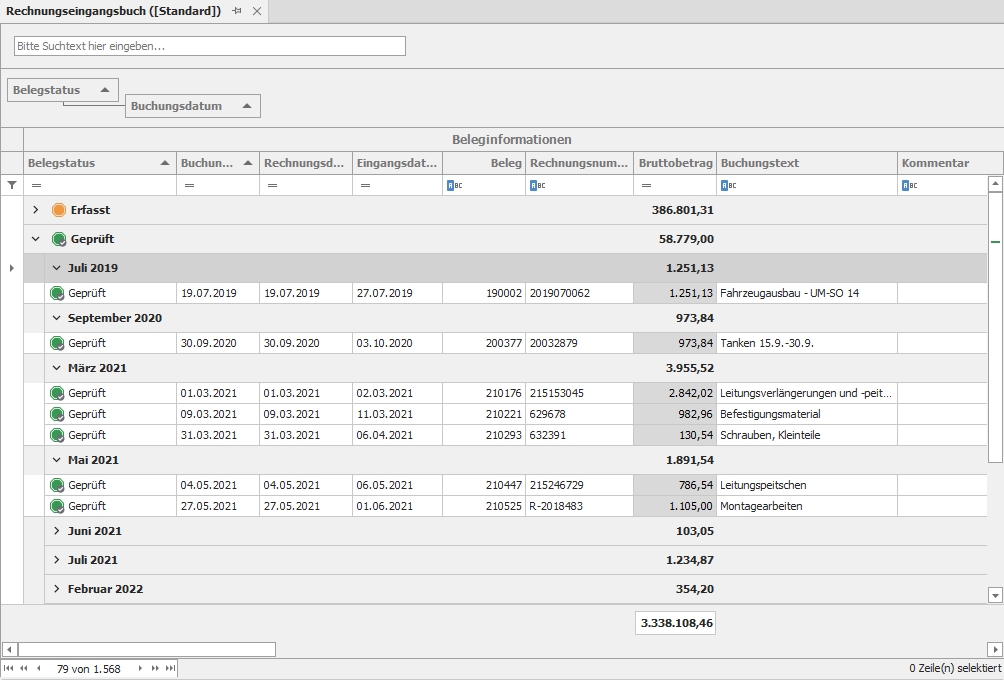This screenshot has width=1004, height=680.
Task: Expand the Erfasst group row
Action: pyautogui.click(x=36, y=210)
